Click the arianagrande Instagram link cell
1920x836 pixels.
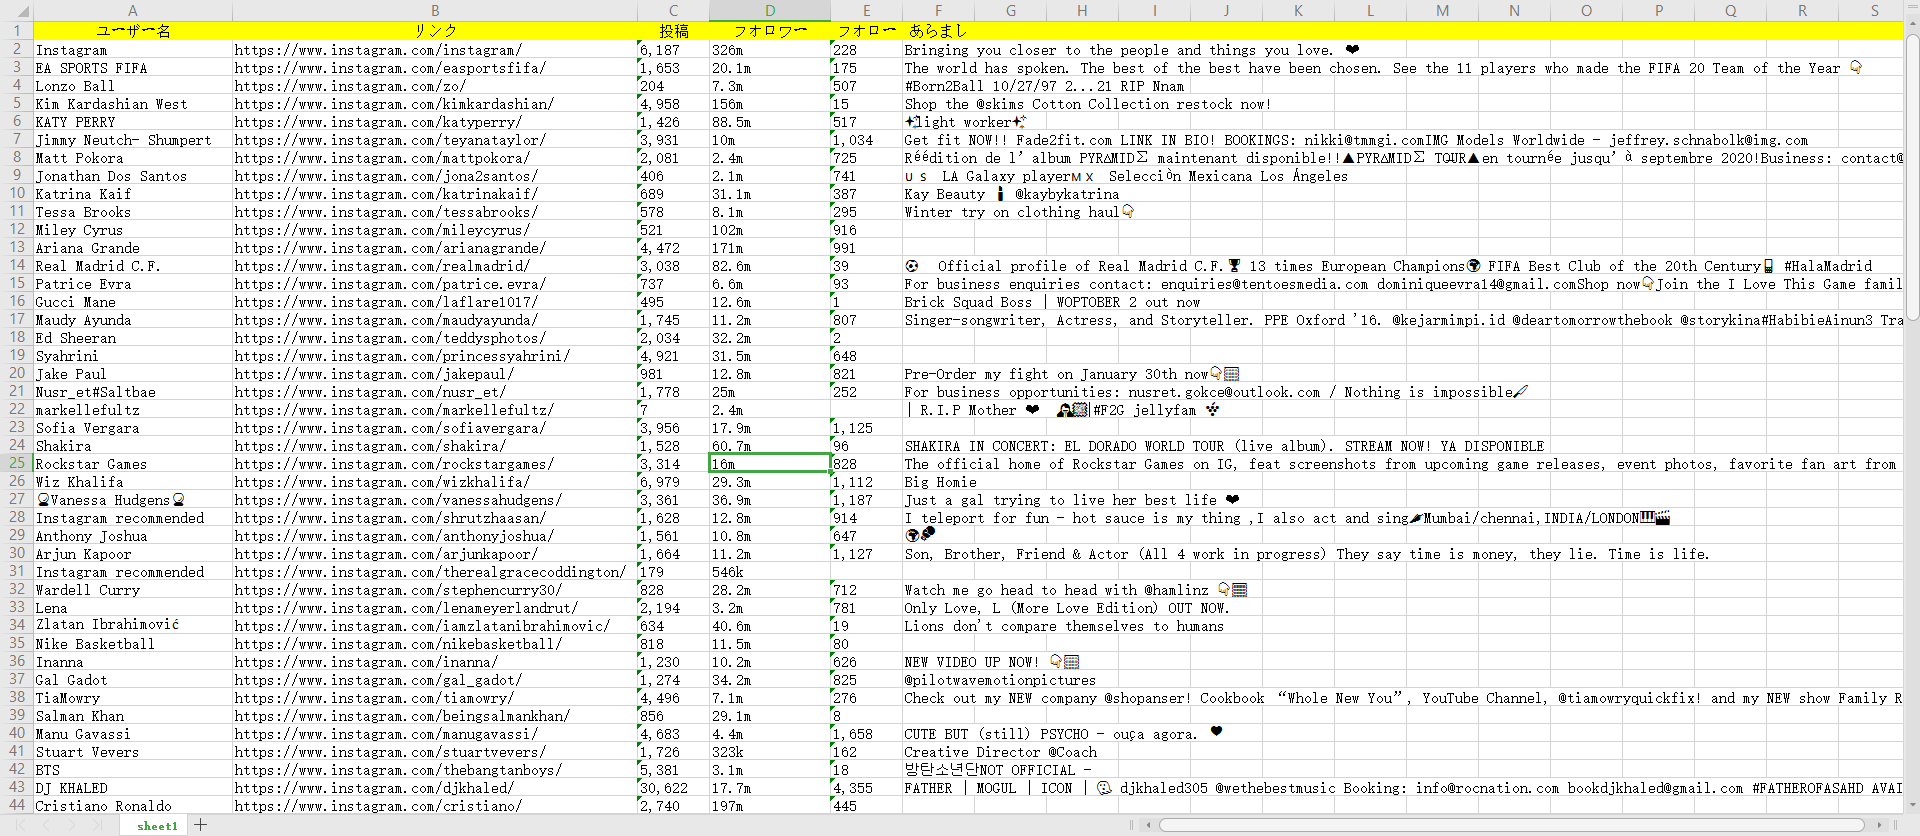pos(435,247)
